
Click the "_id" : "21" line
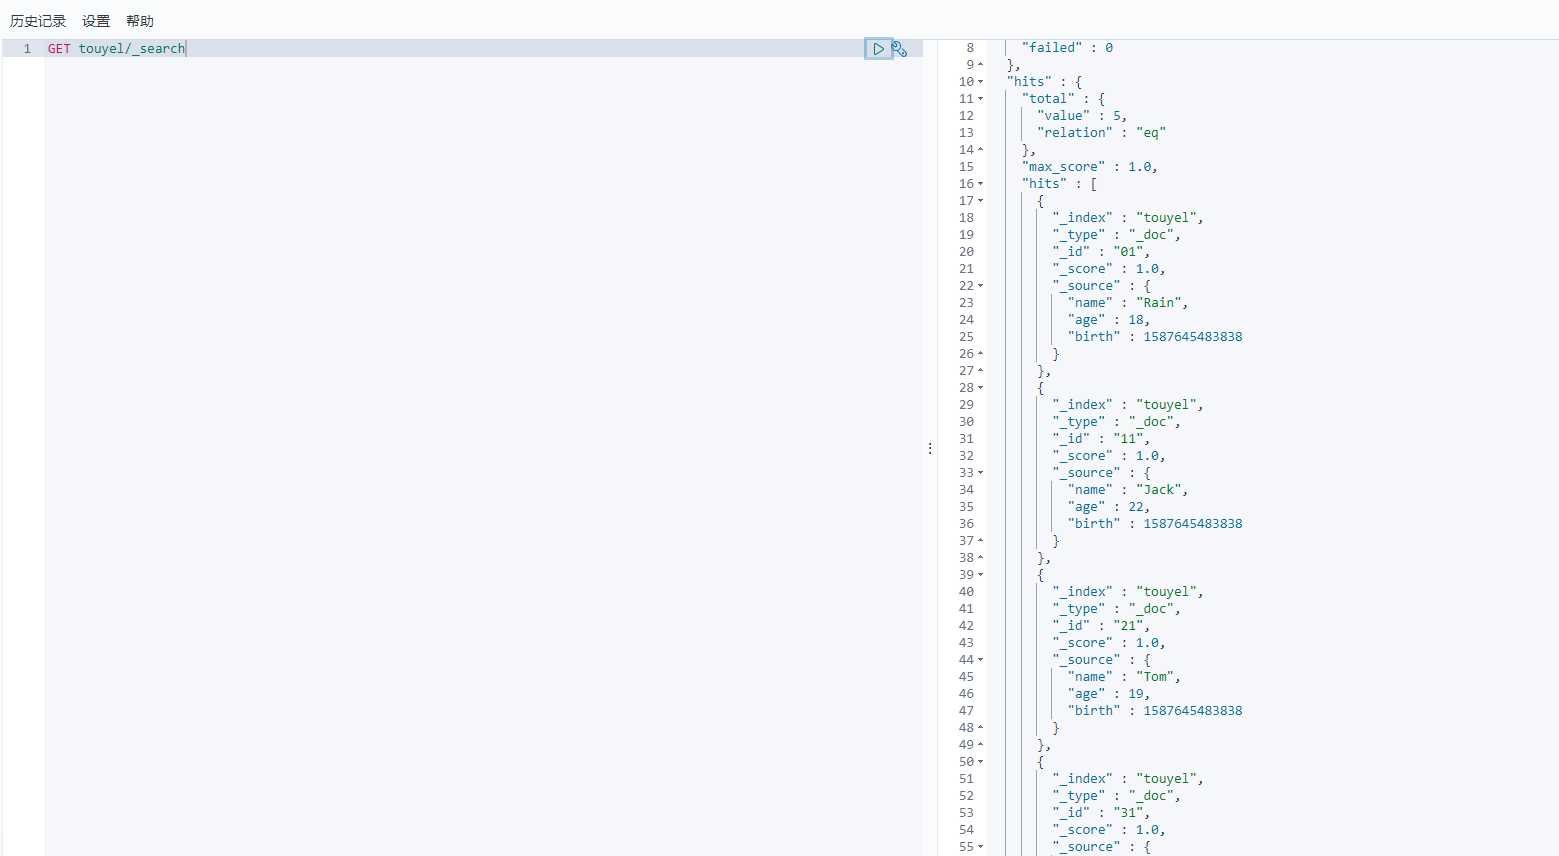[x=1101, y=626]
